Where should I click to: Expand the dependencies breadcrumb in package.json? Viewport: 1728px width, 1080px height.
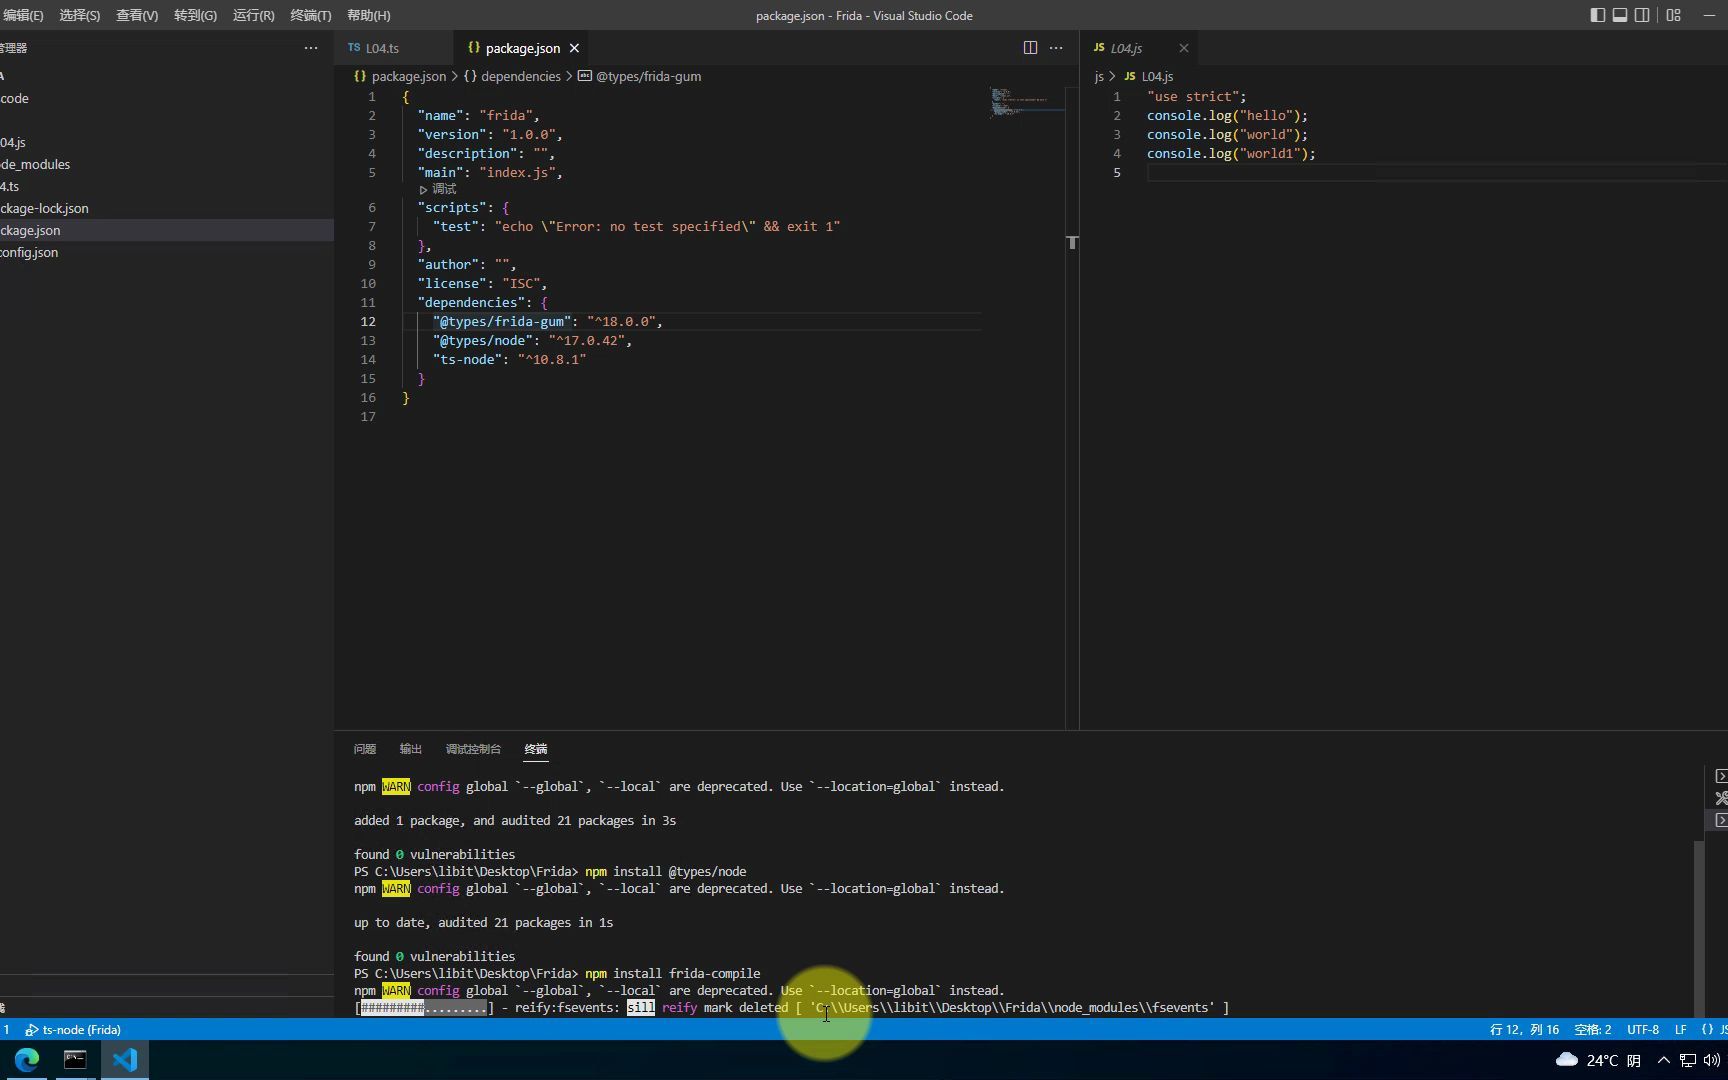[519, 76]
